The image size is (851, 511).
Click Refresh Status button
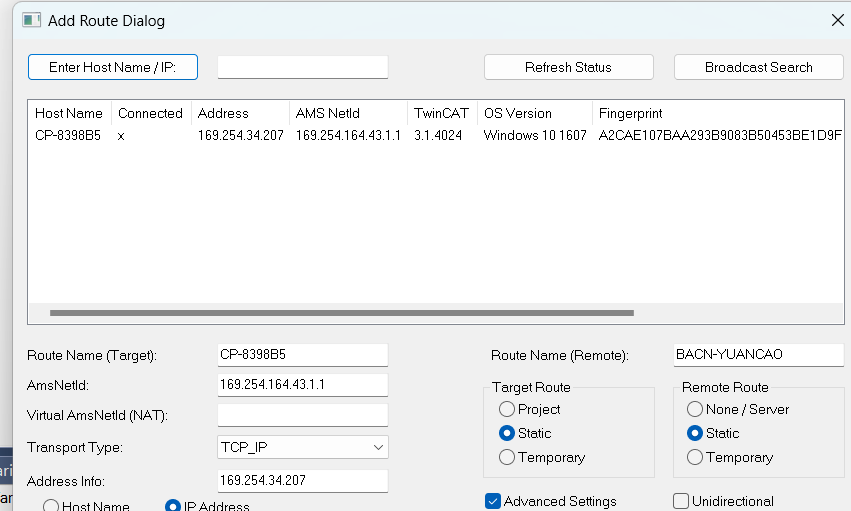click(568, 67)
